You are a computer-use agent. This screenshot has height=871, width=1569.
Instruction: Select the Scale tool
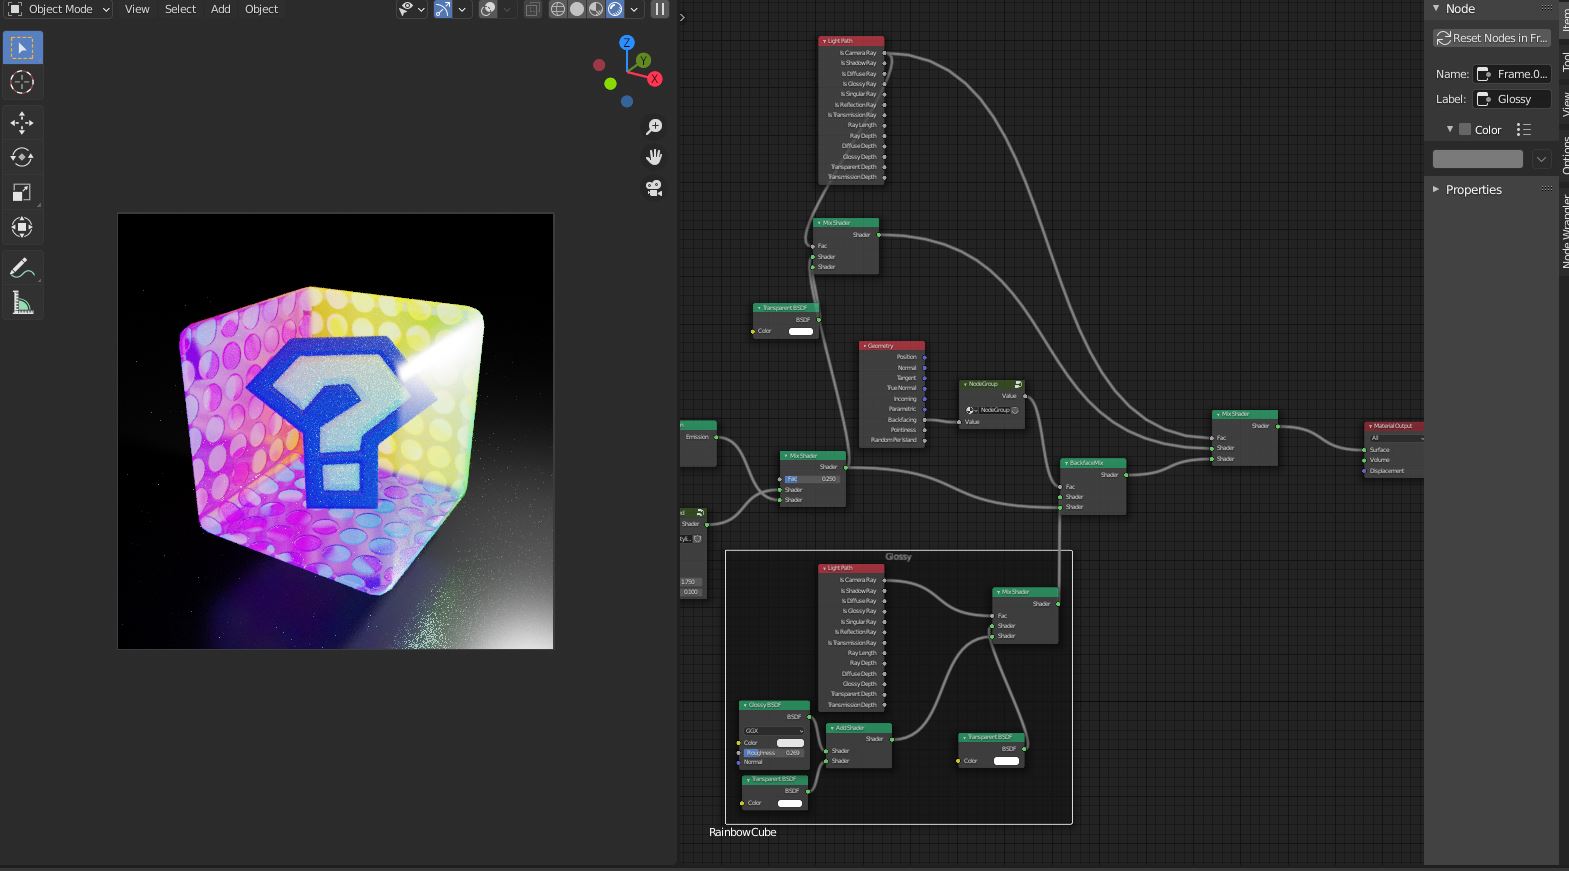(22, 192)
